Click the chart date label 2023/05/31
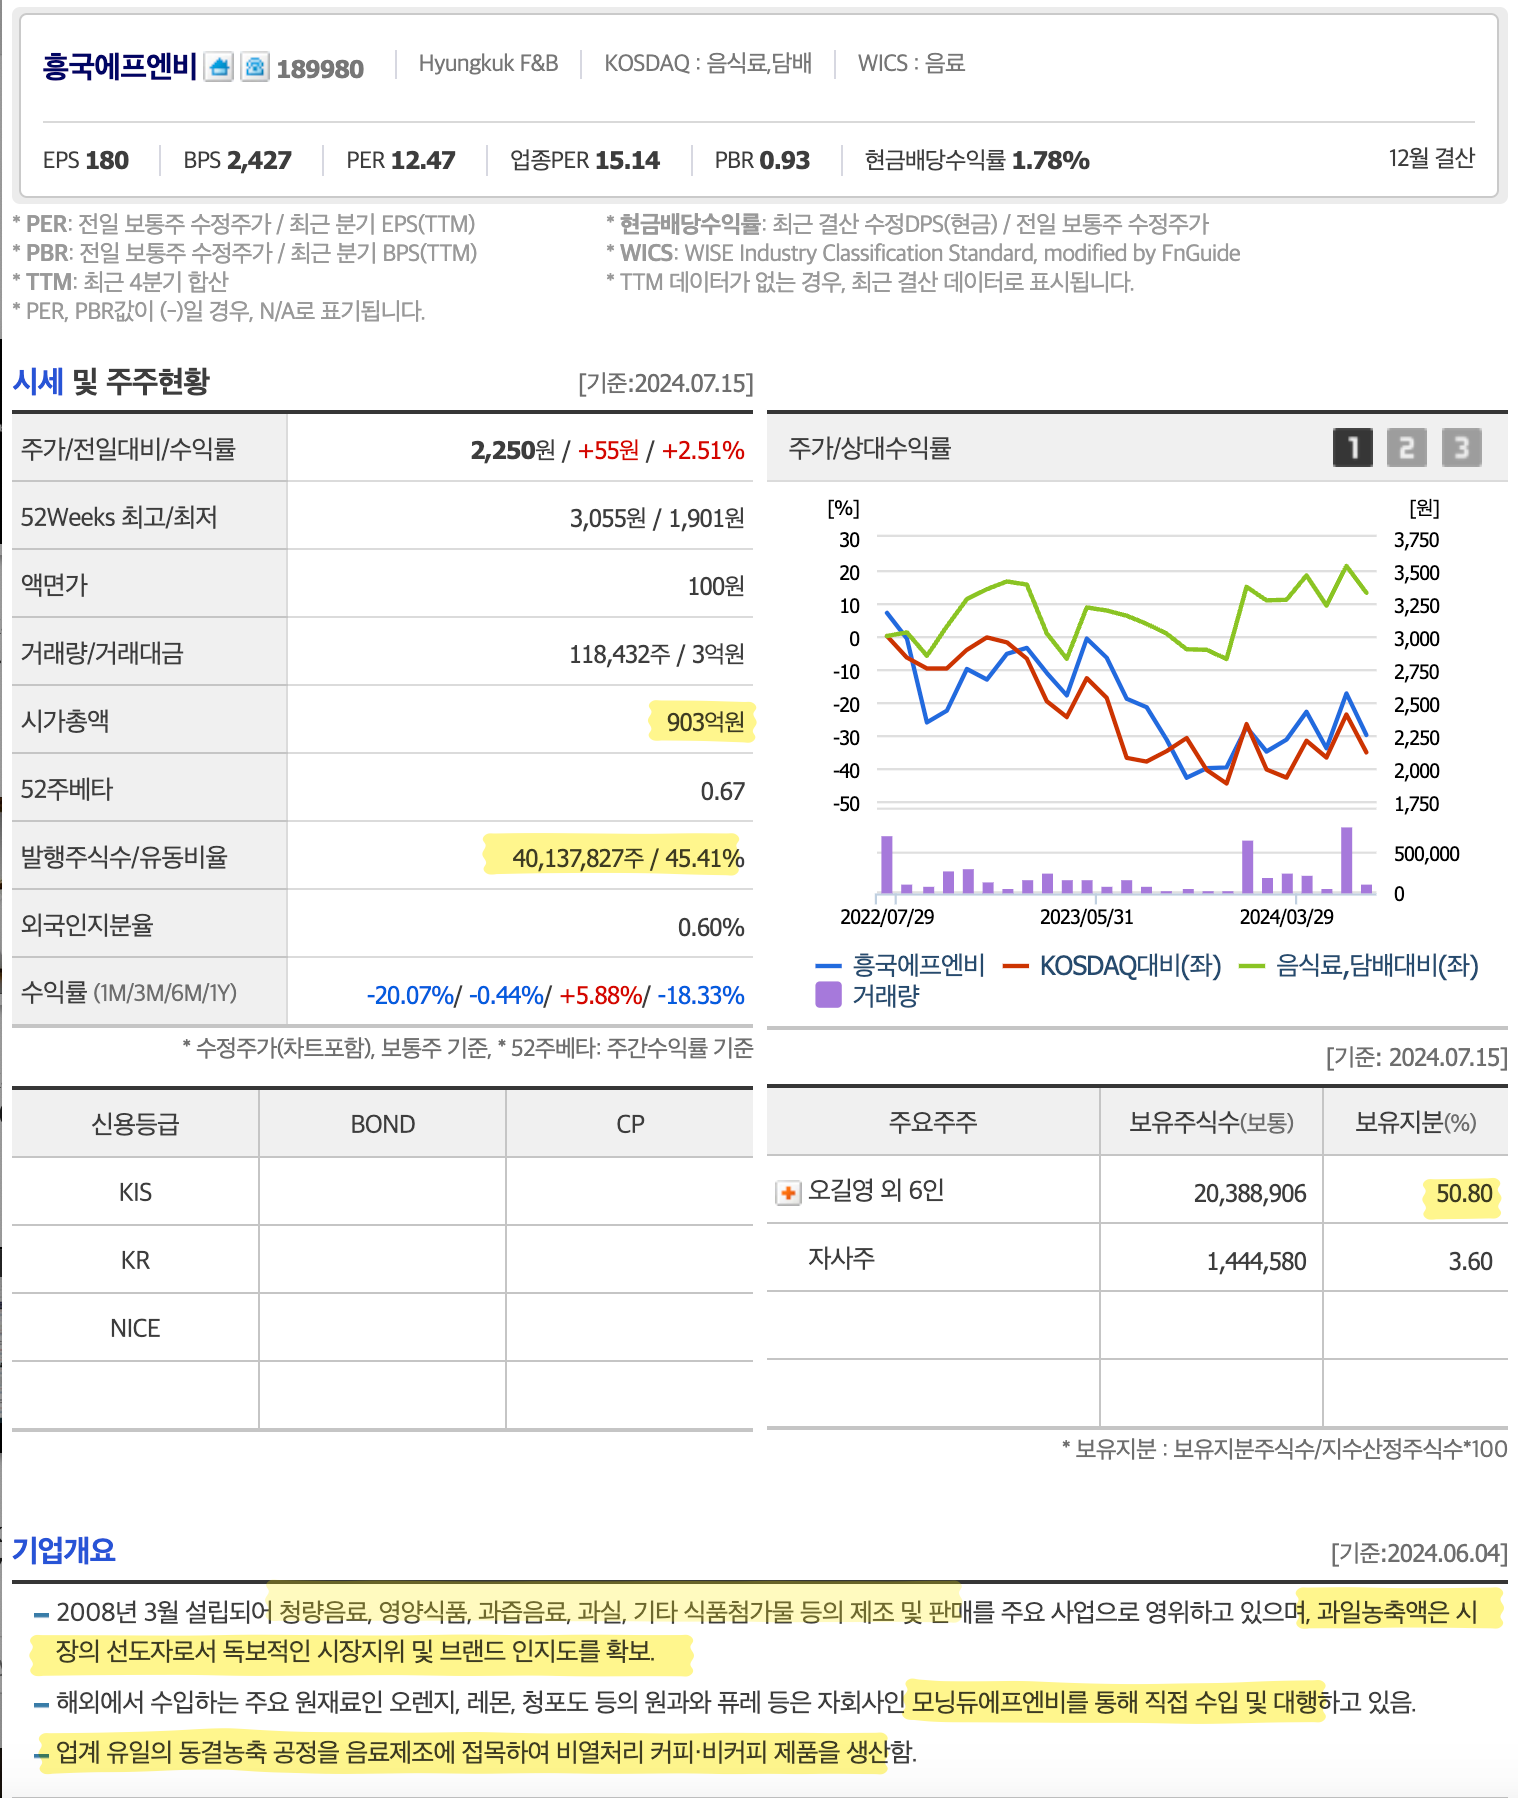Screen dimensions: 1518x1798 coord(1087,917)
